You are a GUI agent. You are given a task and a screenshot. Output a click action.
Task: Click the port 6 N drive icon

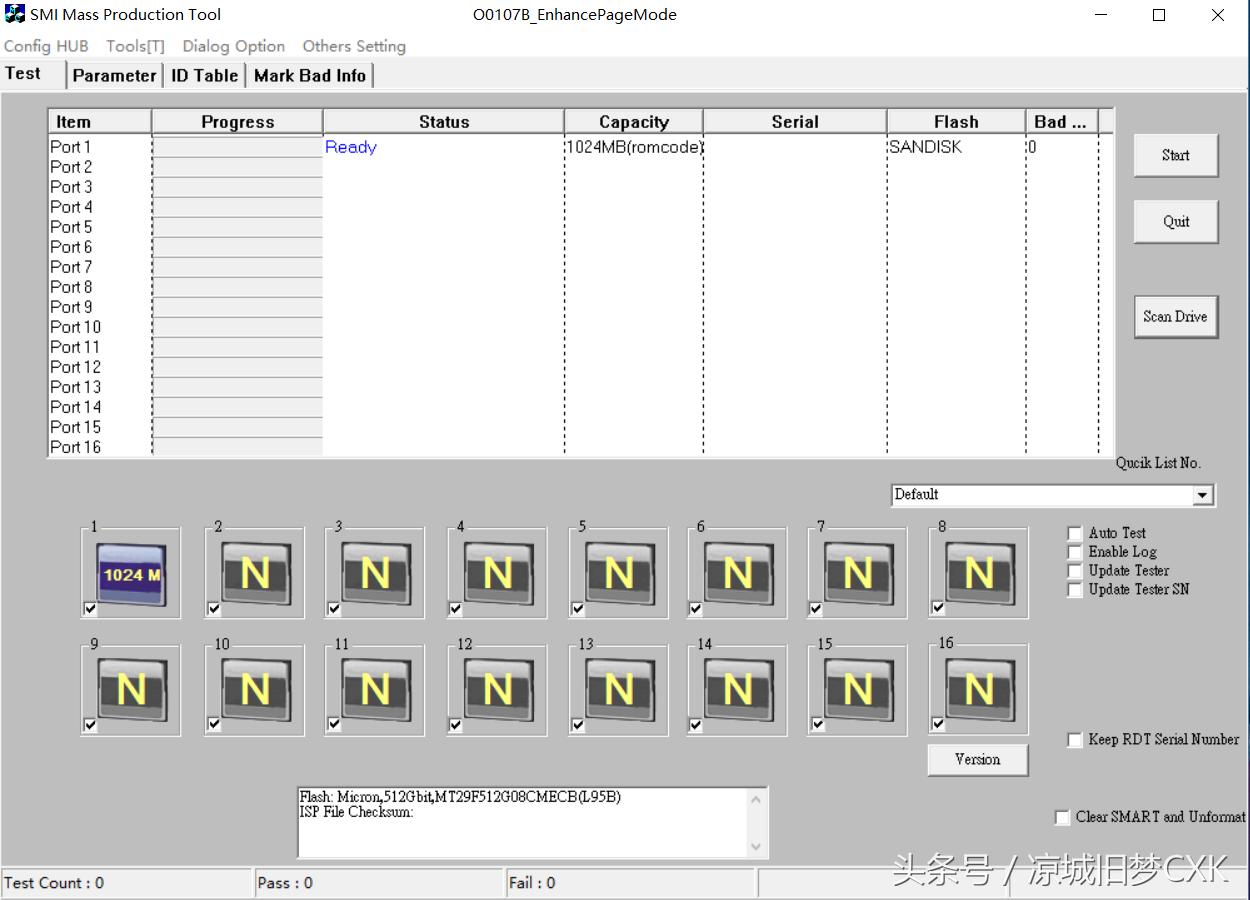pos(737,574)
